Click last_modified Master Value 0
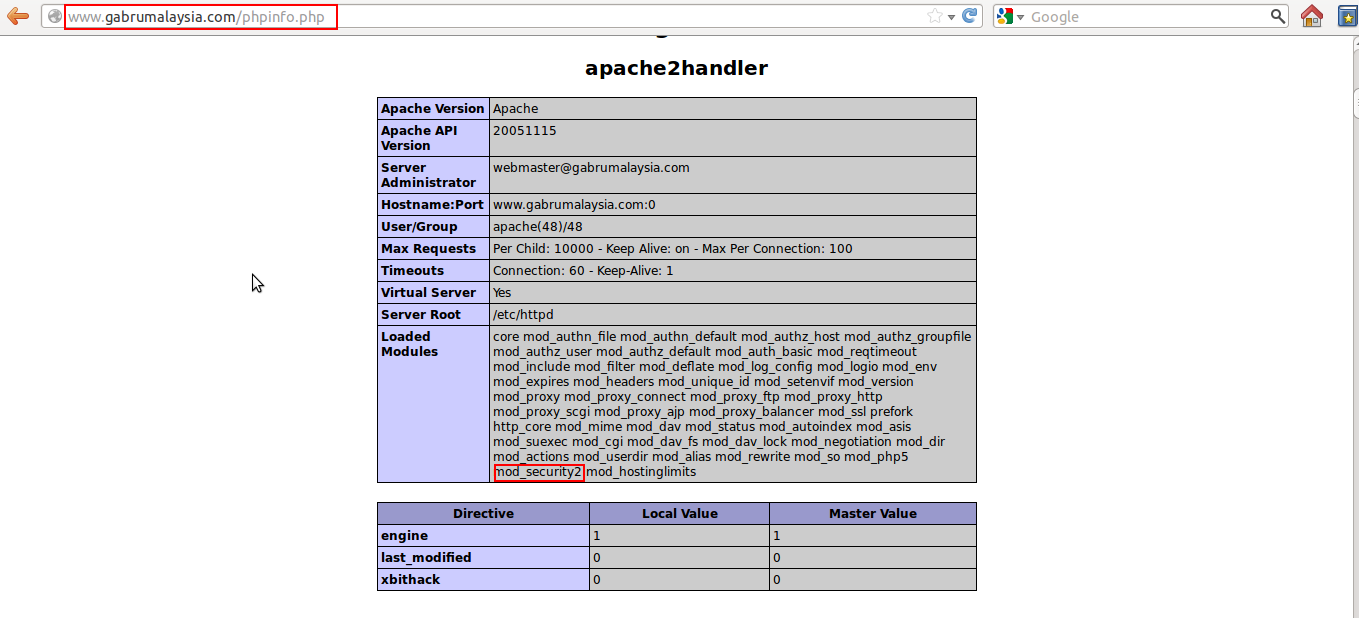Screen dimensions: 1359x618 click(873, 558)
